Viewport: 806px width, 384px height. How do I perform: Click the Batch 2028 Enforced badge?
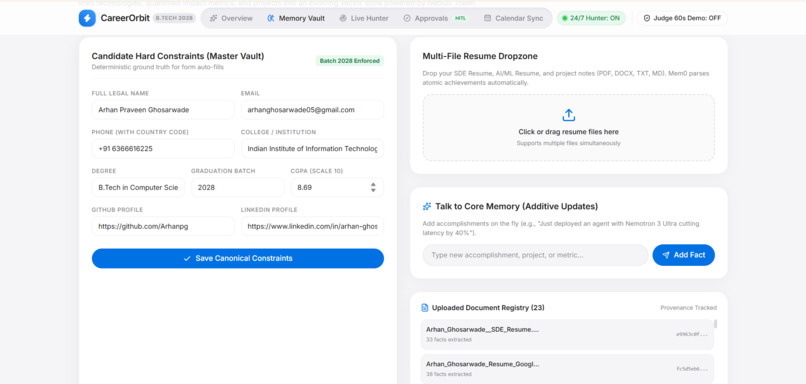[x=350, y=61]
